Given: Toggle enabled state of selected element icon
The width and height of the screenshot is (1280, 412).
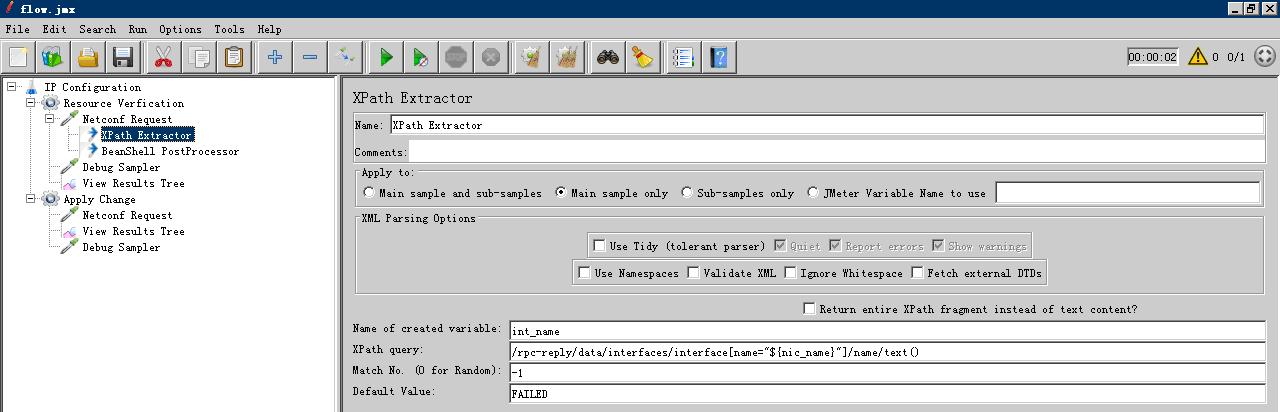Looking at the screenshot, I should (x=345, y=57).
